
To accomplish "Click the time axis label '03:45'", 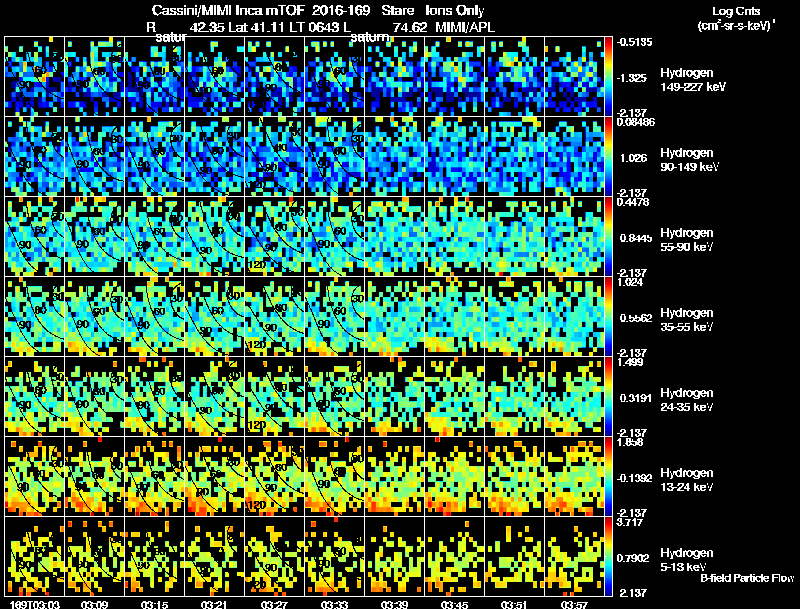I will 455,604.
